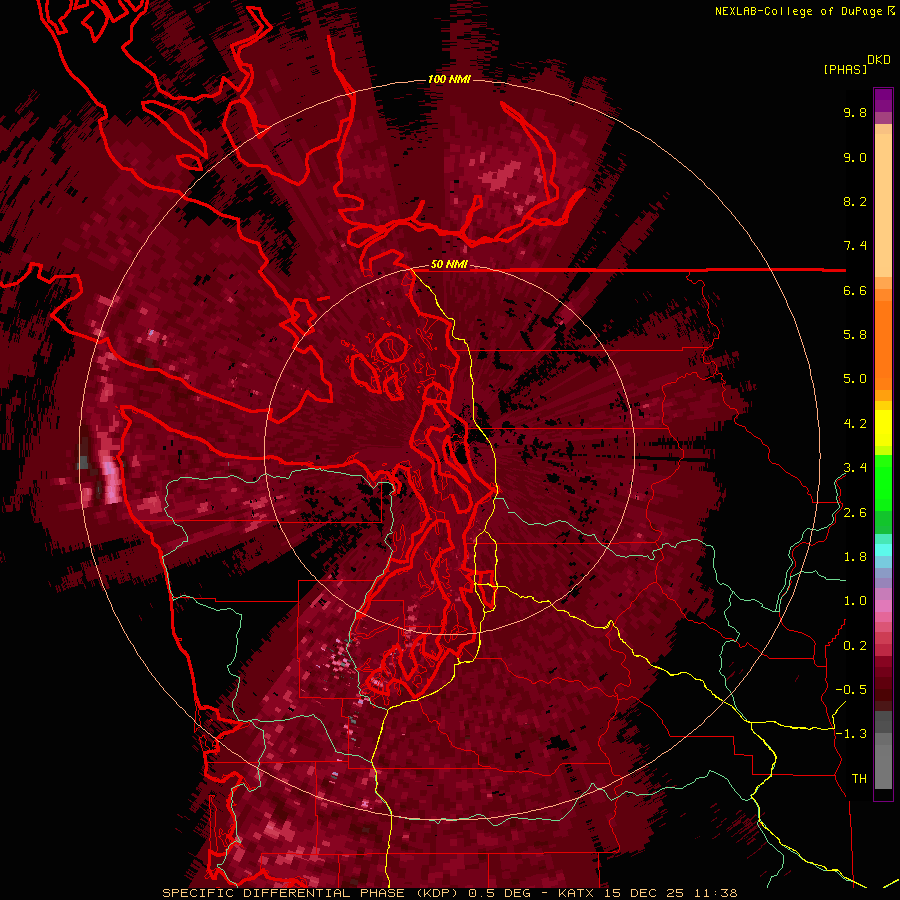The height and width of the screenshot is (900, 900).
Task: Click the 15 DEC 25 11:38 timestamp
Action: click(x=670, y=893)
